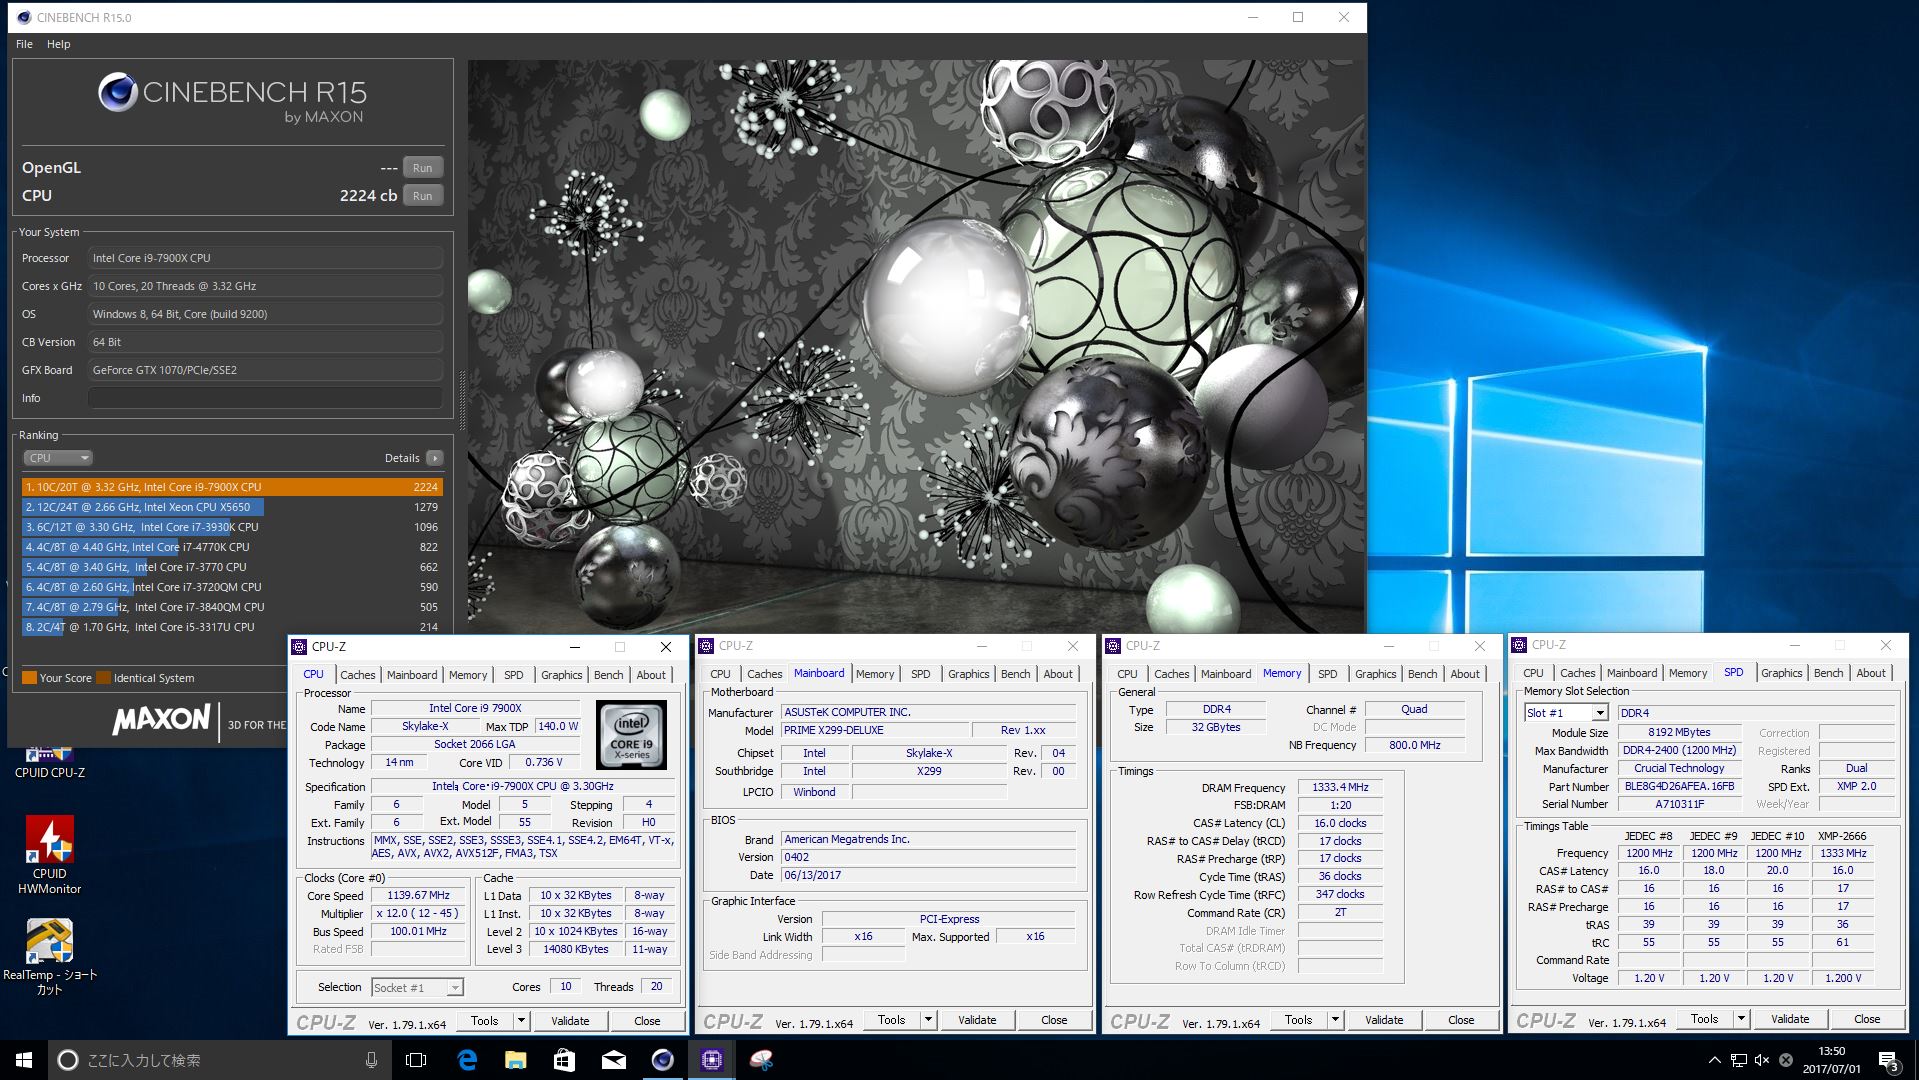Click the Details arrow in Ranking

434,458
